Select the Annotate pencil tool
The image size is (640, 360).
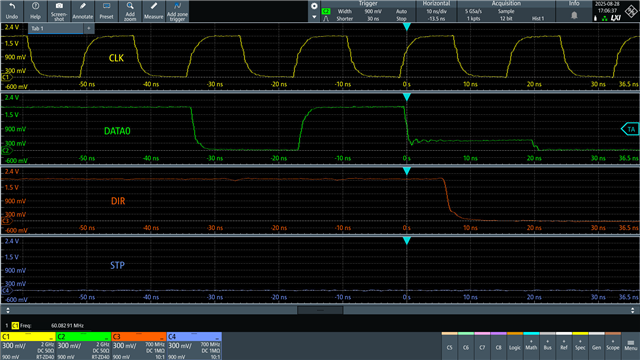[x=83, y=11]
